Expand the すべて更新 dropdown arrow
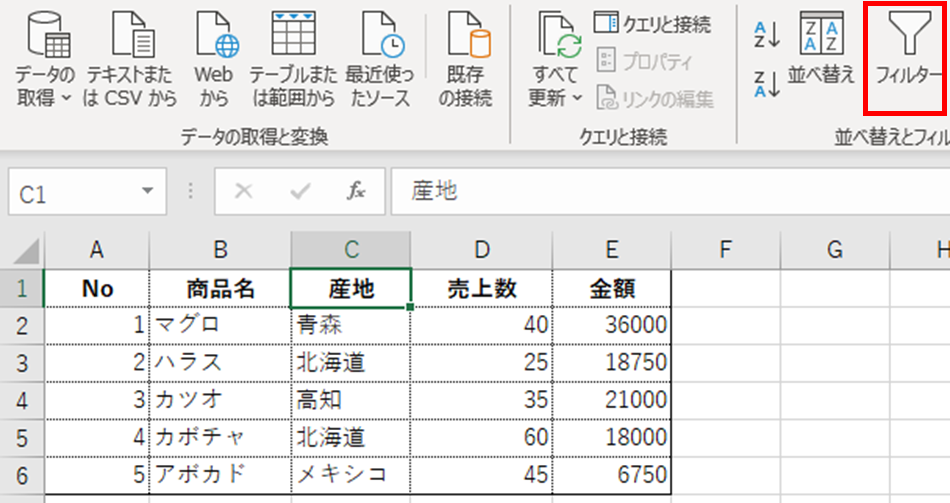 pos(577,98)
